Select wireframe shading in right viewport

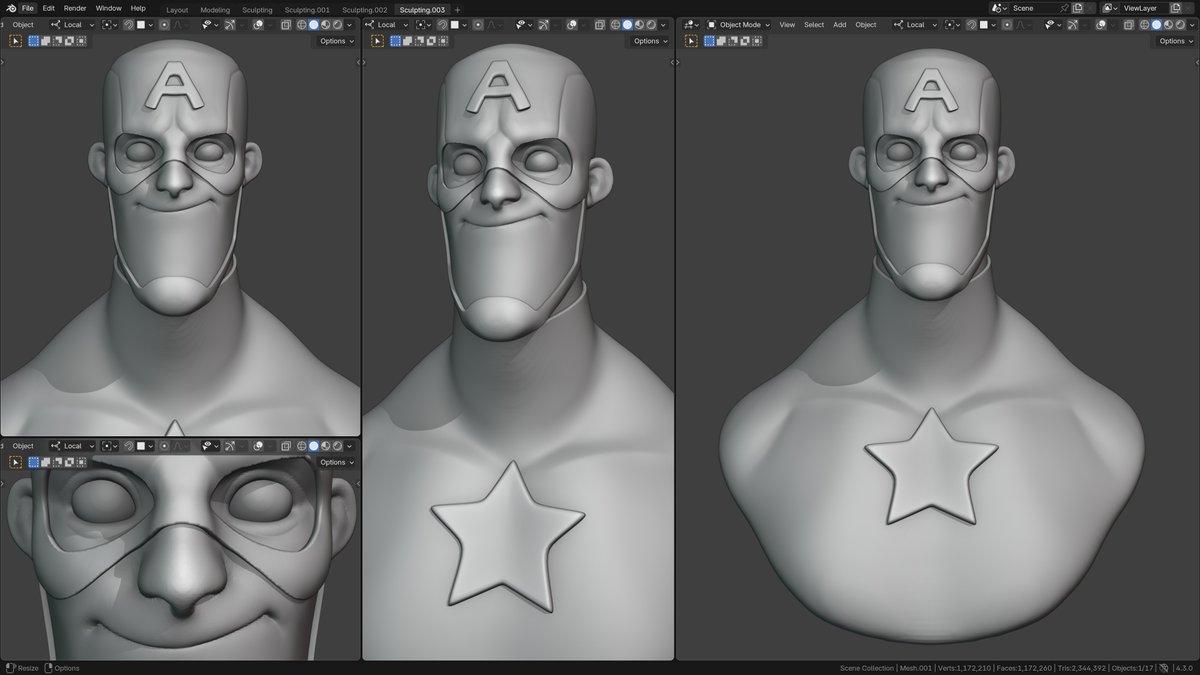1144,25
